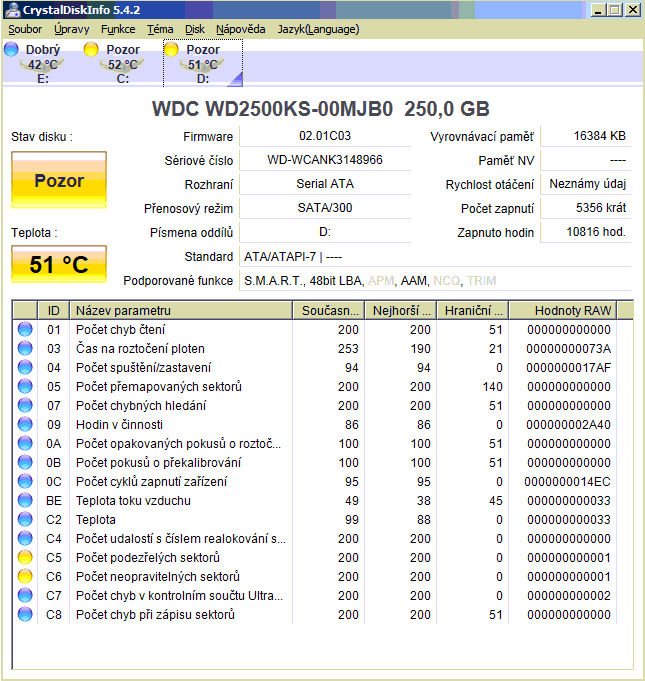The width and height of the screenshot is (645, 681).
Task: Click RAW value 00000000073A for attribute 03
Action: coord(568,348)
